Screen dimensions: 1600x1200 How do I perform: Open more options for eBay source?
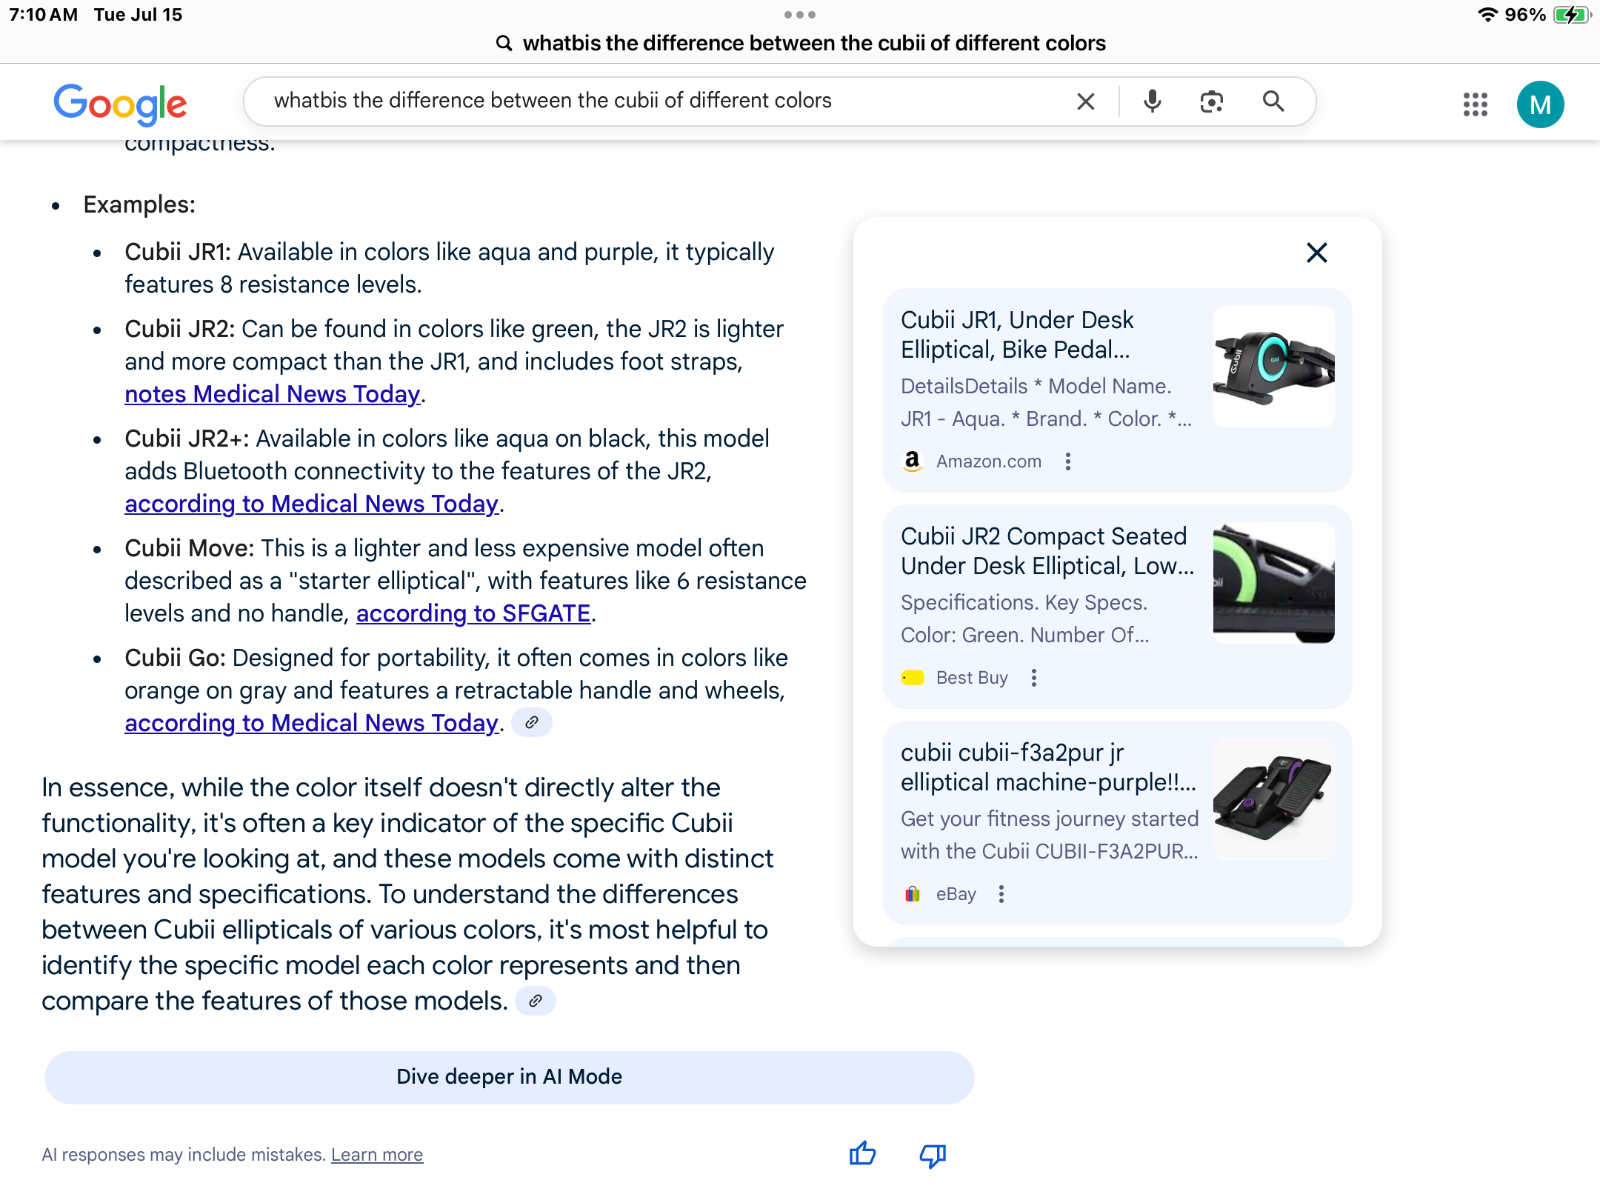click(1001, 894)
